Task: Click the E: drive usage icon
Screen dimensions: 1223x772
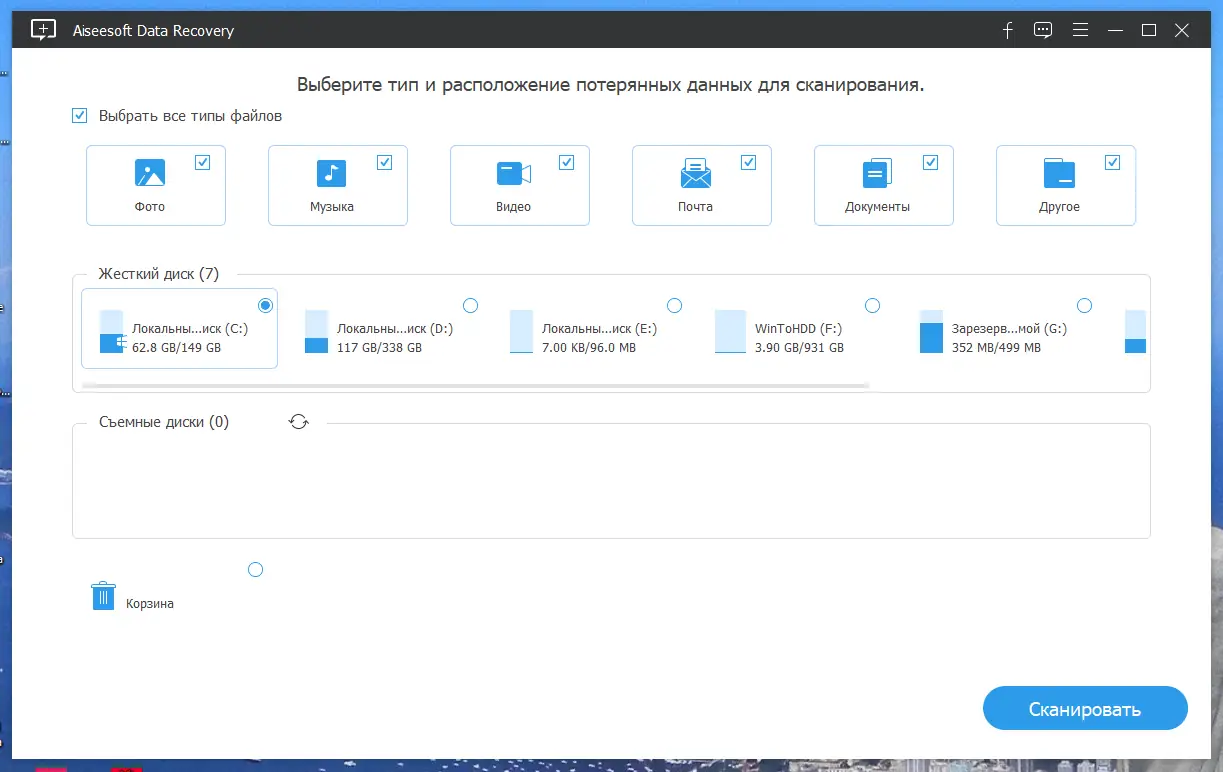Action: tap(521, 331)
